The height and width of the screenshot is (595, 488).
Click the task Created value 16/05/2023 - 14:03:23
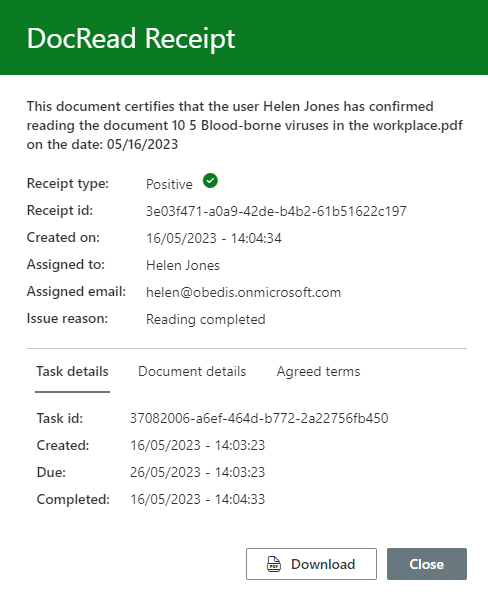tap(197, 445)
